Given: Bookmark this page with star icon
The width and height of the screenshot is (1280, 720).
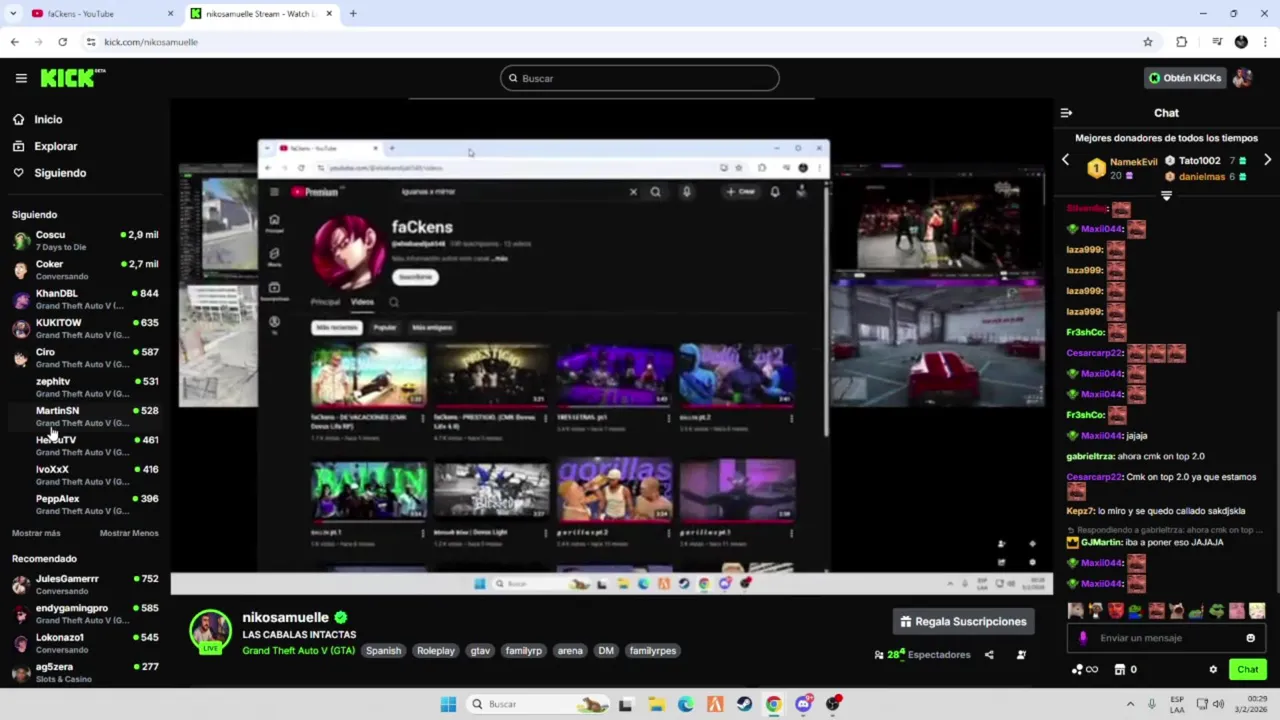Looking at the screenshot, I should click(x=1148, y=42).
